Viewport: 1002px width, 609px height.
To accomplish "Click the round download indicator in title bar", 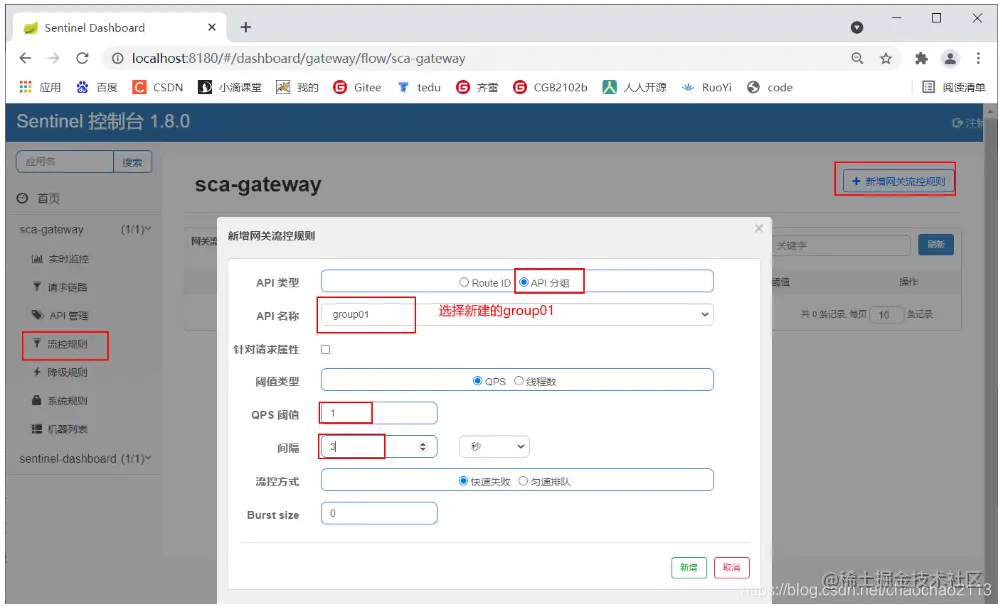I will [x=857, y=27].
